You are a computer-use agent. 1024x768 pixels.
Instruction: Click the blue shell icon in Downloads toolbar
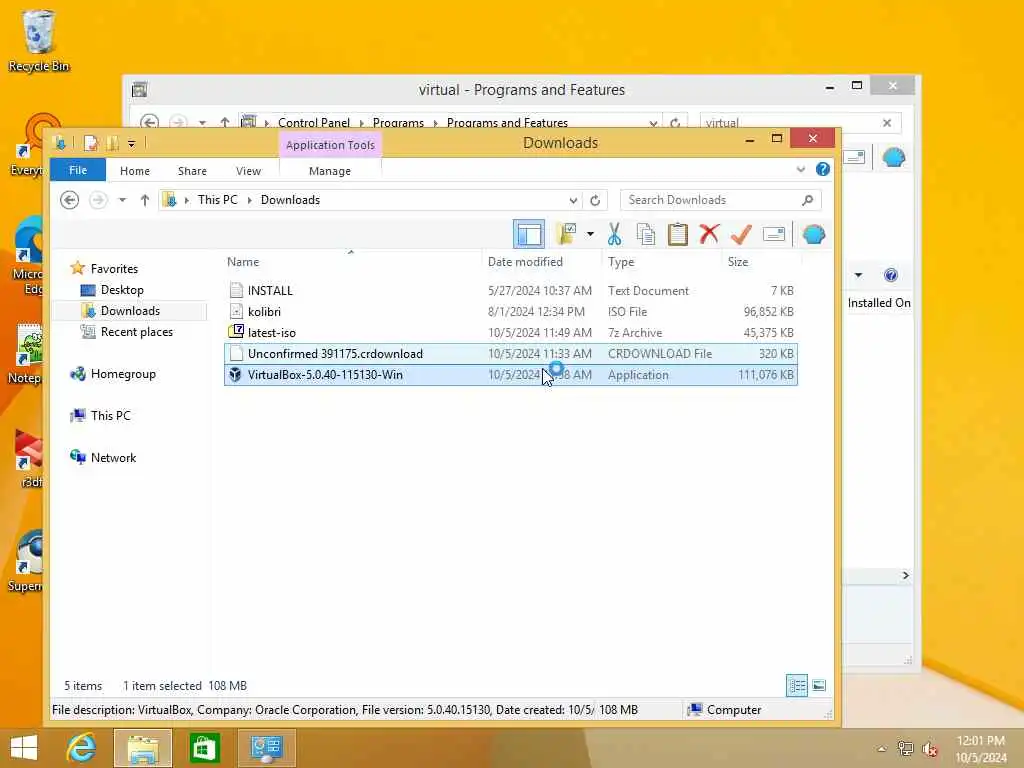pyautogui.click(x=814, y=234)
